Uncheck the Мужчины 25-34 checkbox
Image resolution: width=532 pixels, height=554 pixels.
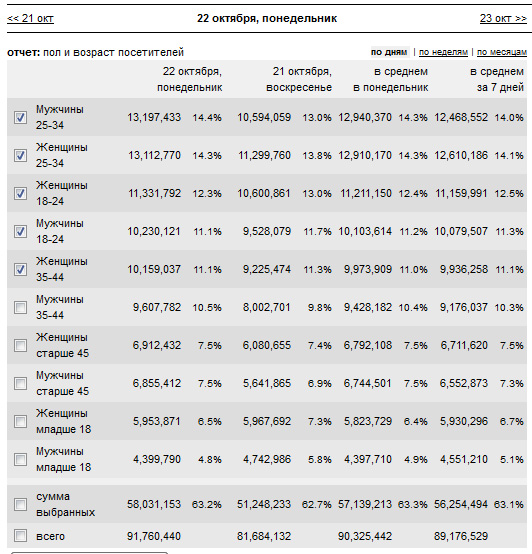point(20,117)
